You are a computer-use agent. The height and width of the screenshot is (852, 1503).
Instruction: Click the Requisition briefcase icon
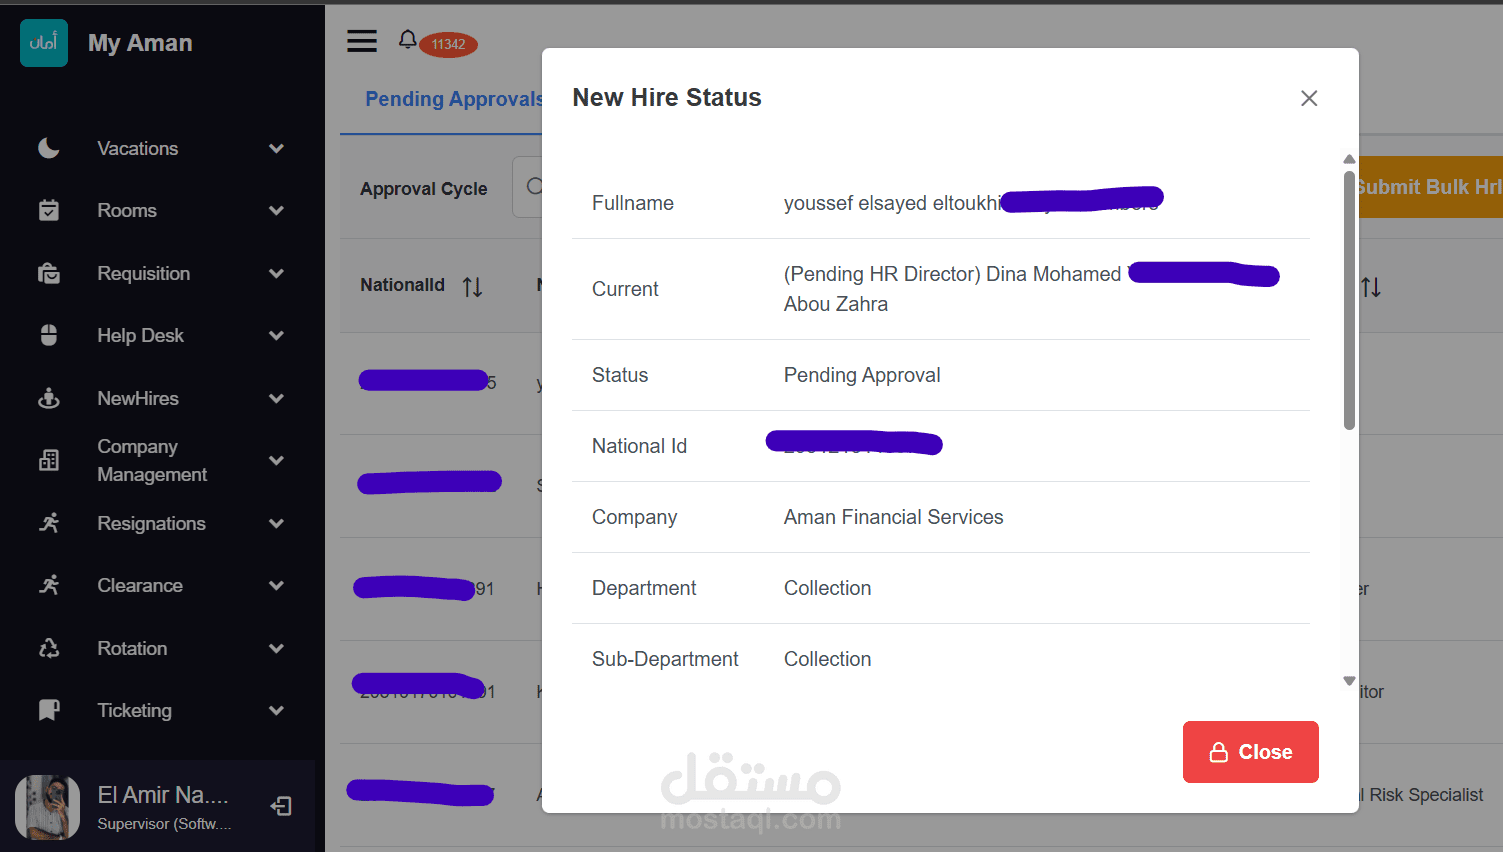(49, 273)
